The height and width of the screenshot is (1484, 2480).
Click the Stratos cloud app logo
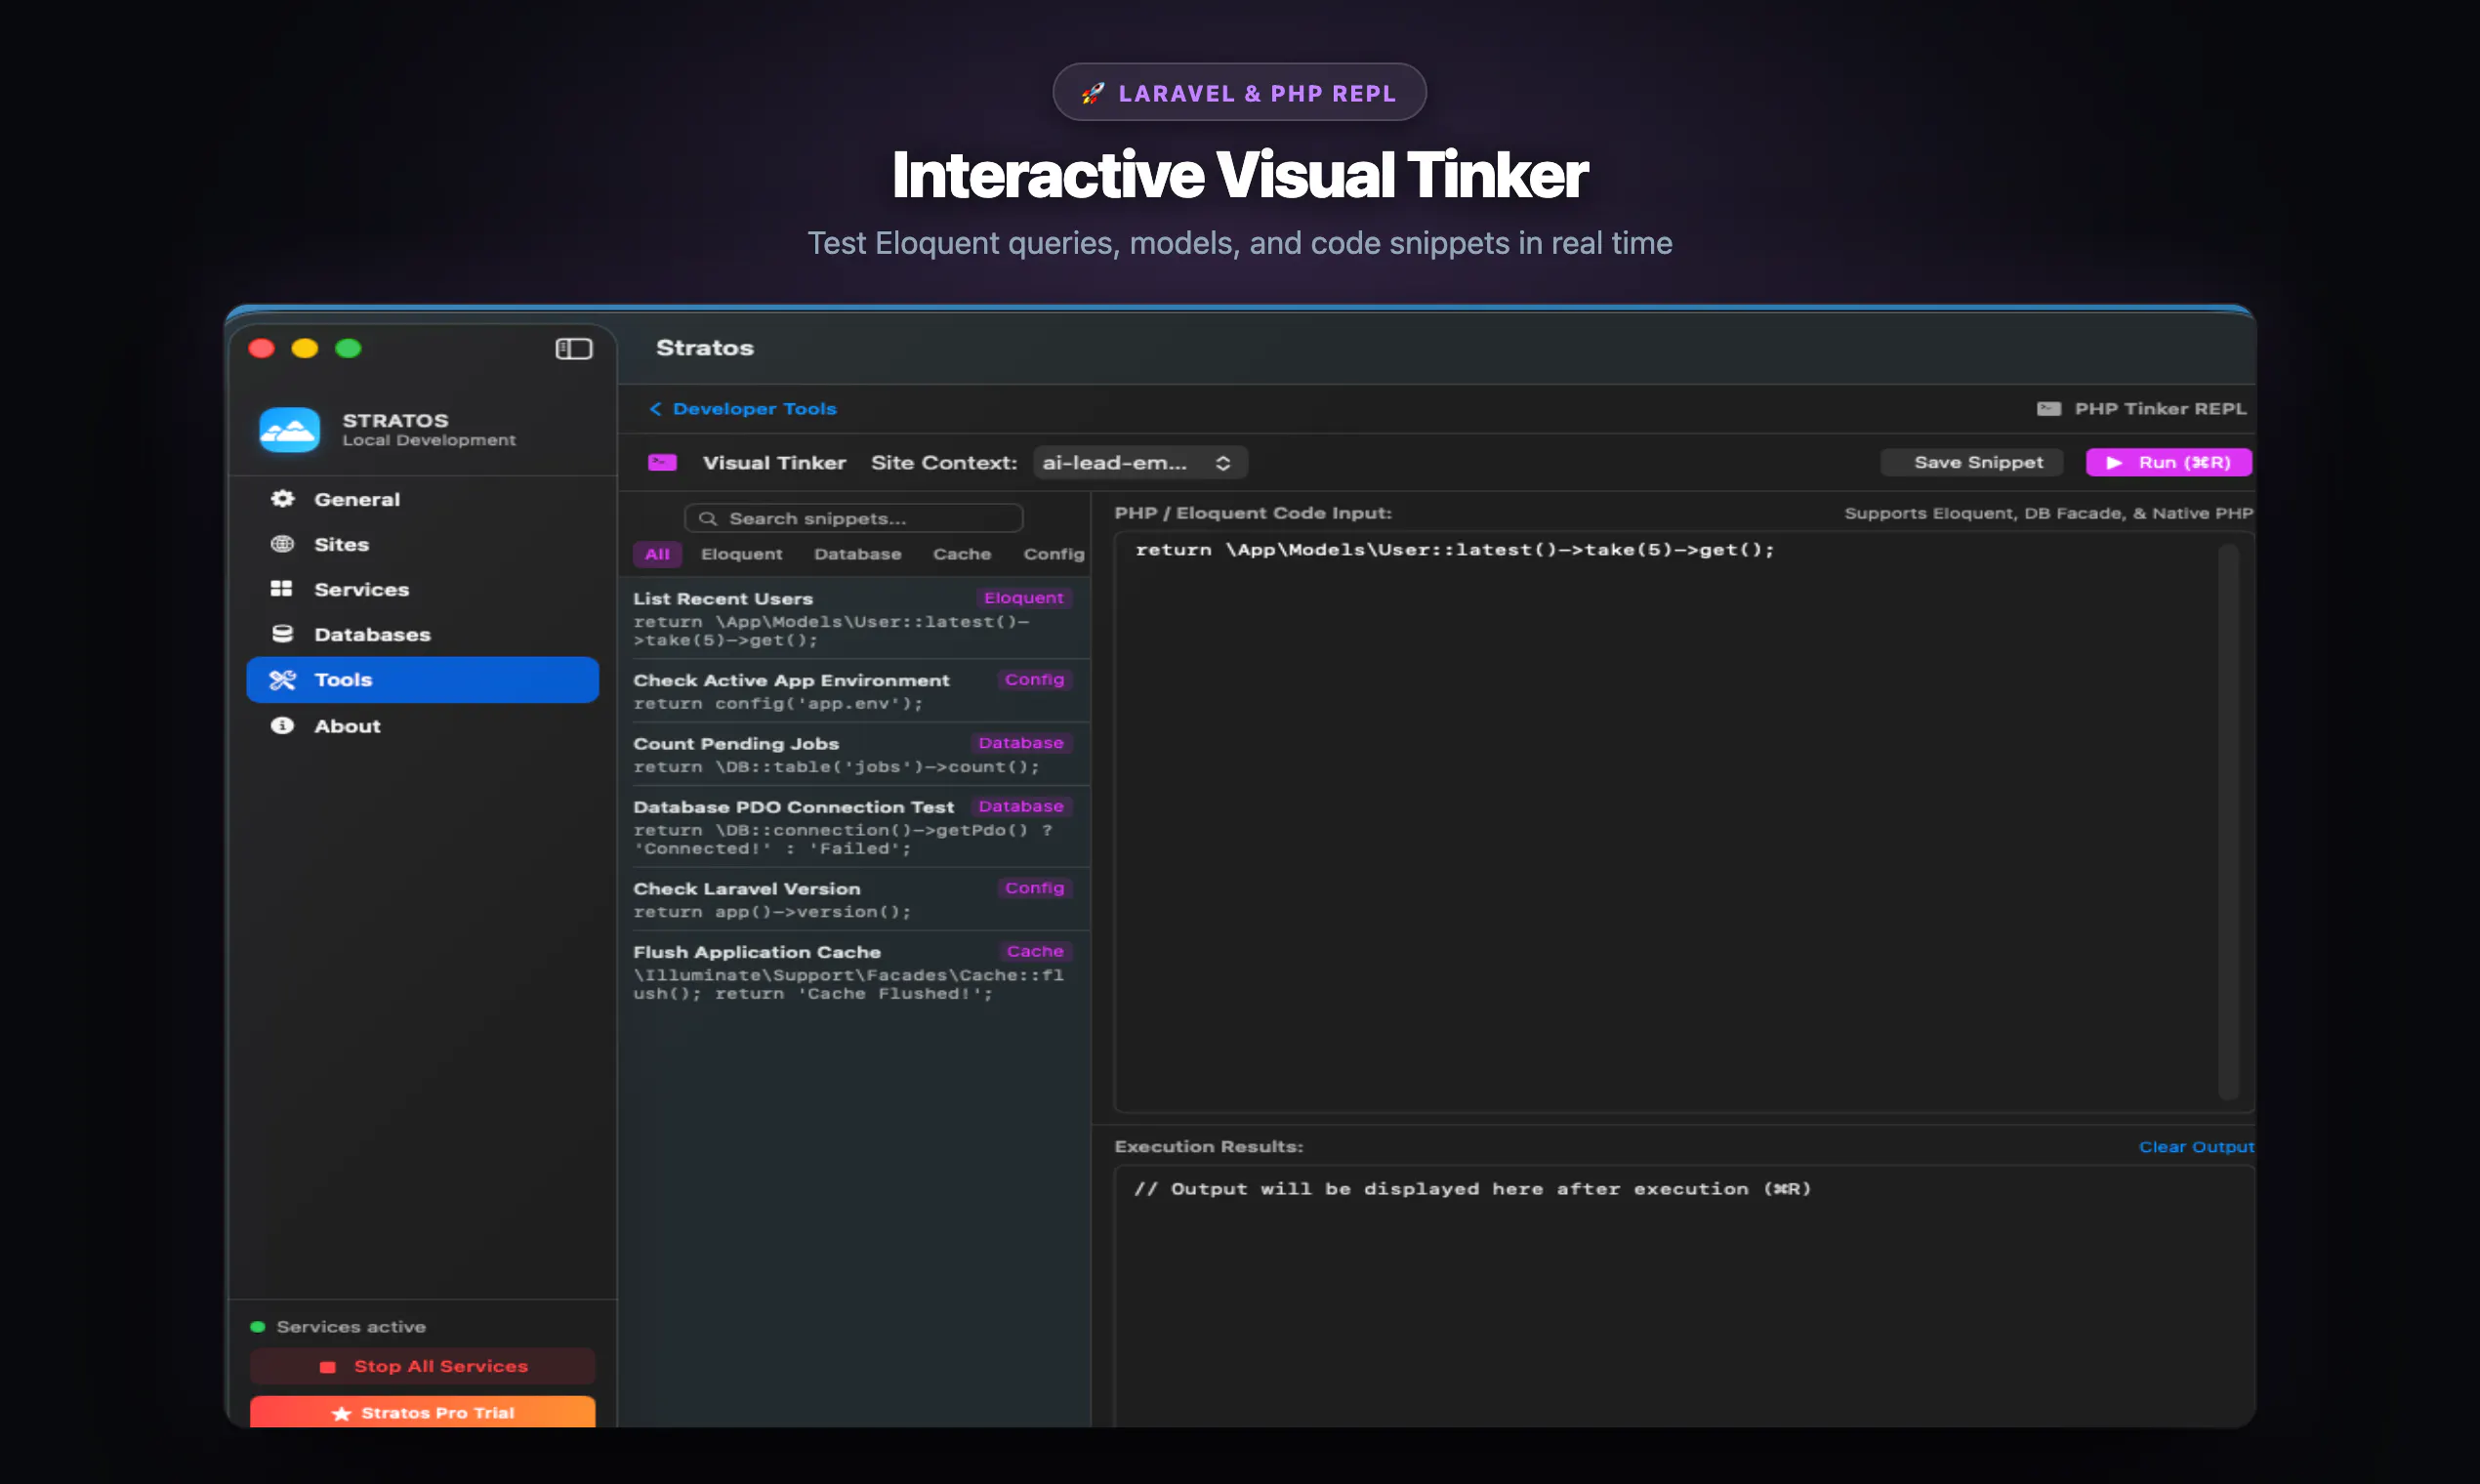(289, 430)
